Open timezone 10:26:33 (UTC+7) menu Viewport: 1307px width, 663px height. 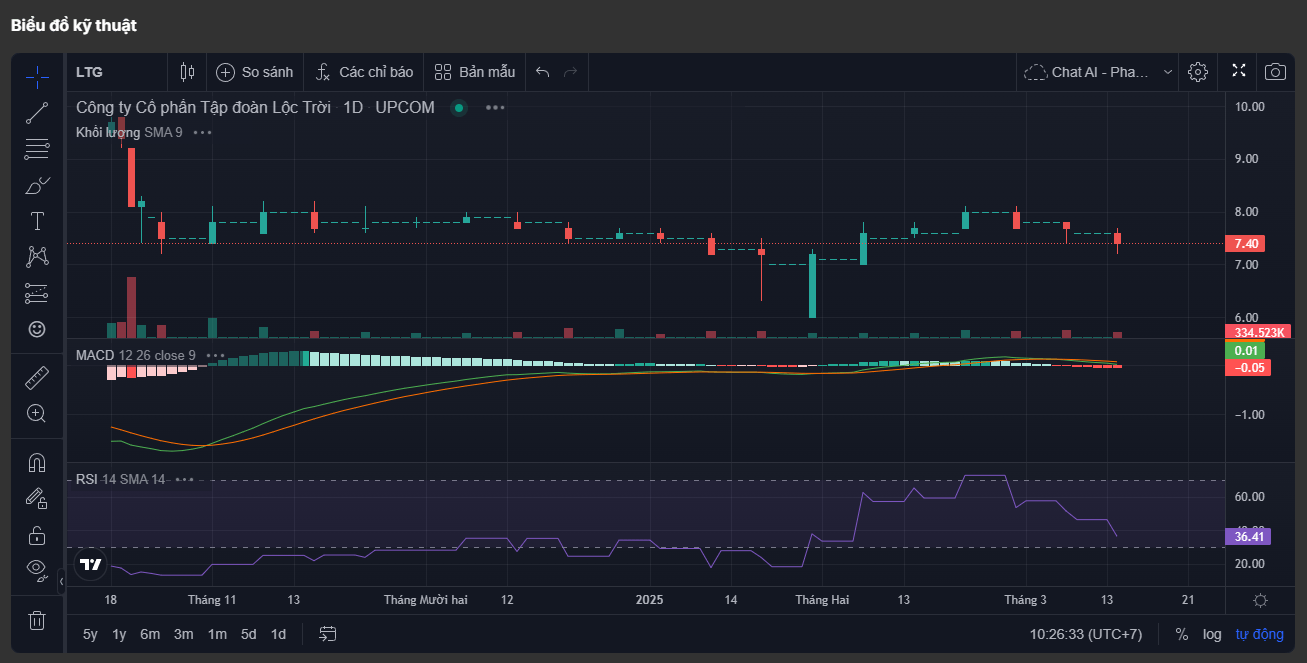[x=1086, y=634]
